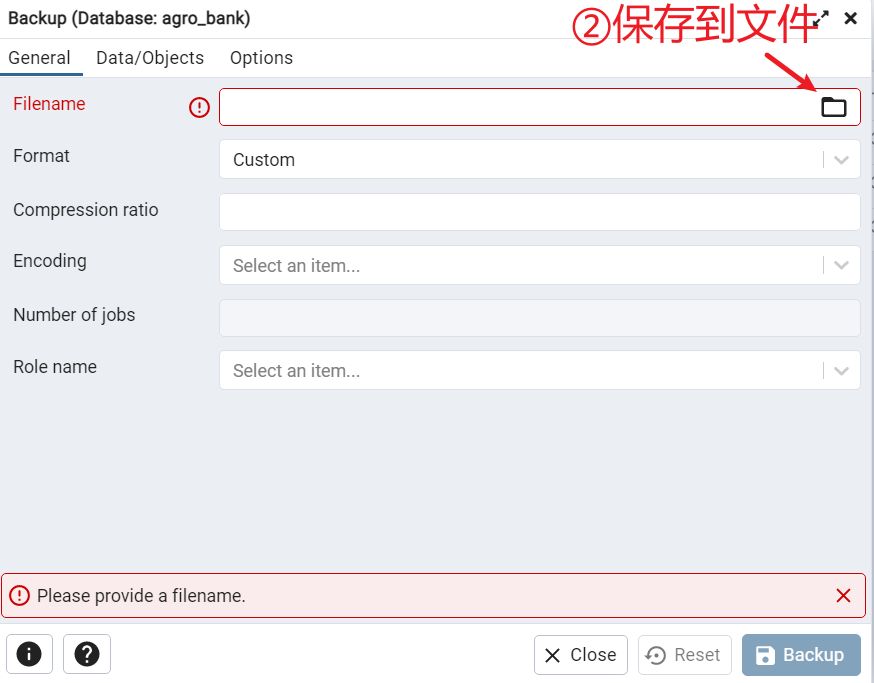Maximize the Backup dialog with the expand icon
The image size is (874, 683).
[820, 18]
